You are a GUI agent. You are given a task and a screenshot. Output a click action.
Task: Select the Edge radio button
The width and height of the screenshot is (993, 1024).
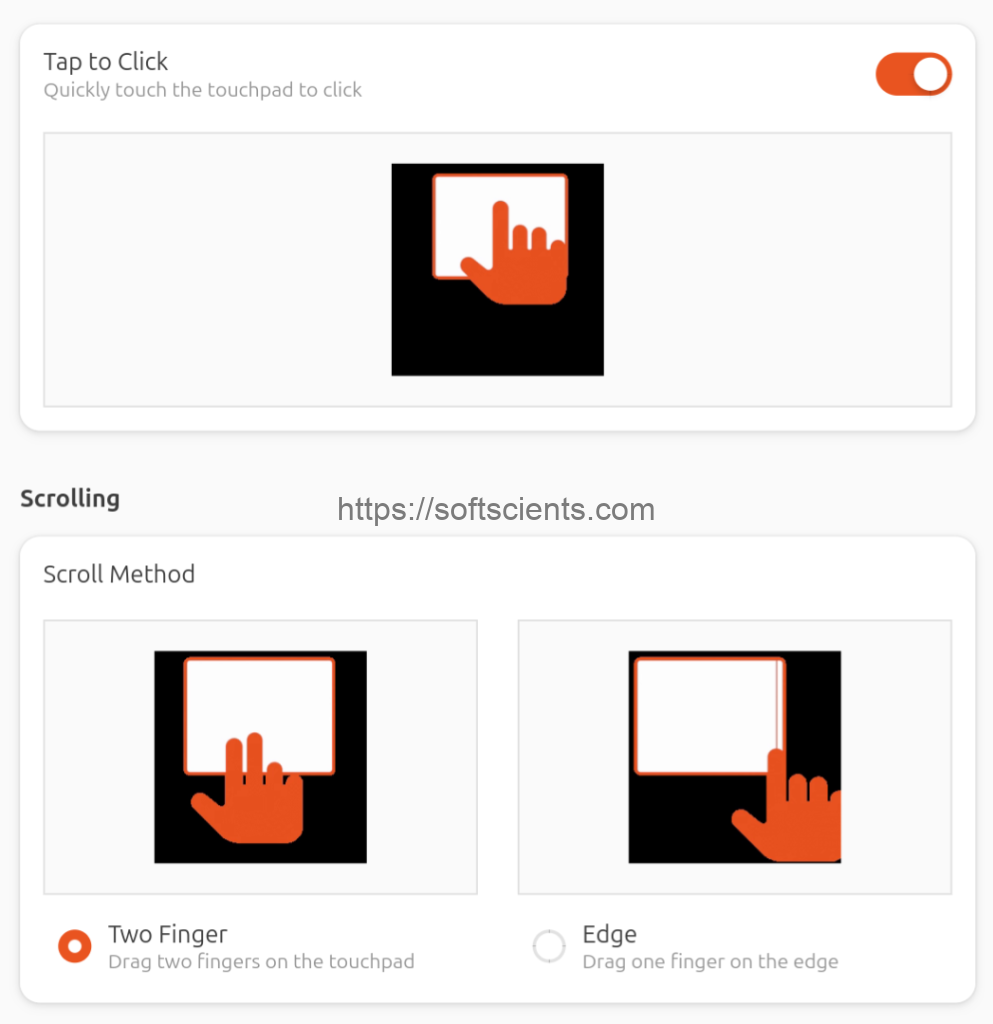549,945
